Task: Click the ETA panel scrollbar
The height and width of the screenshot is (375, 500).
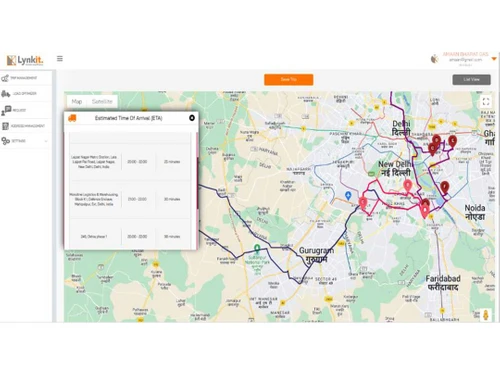Action: (x=197, y=183)
